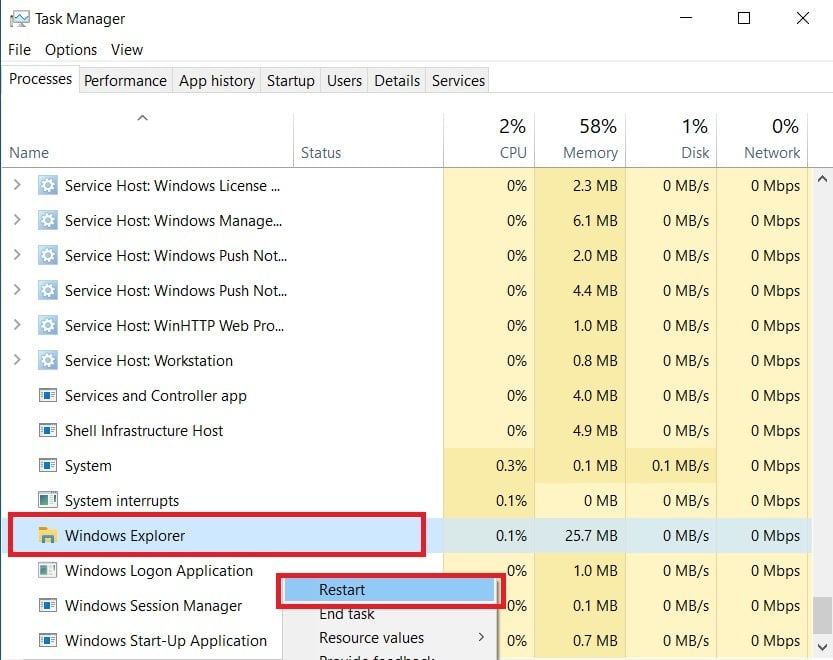Maximize the Task Manager window
833x660 pixels.
744,18
